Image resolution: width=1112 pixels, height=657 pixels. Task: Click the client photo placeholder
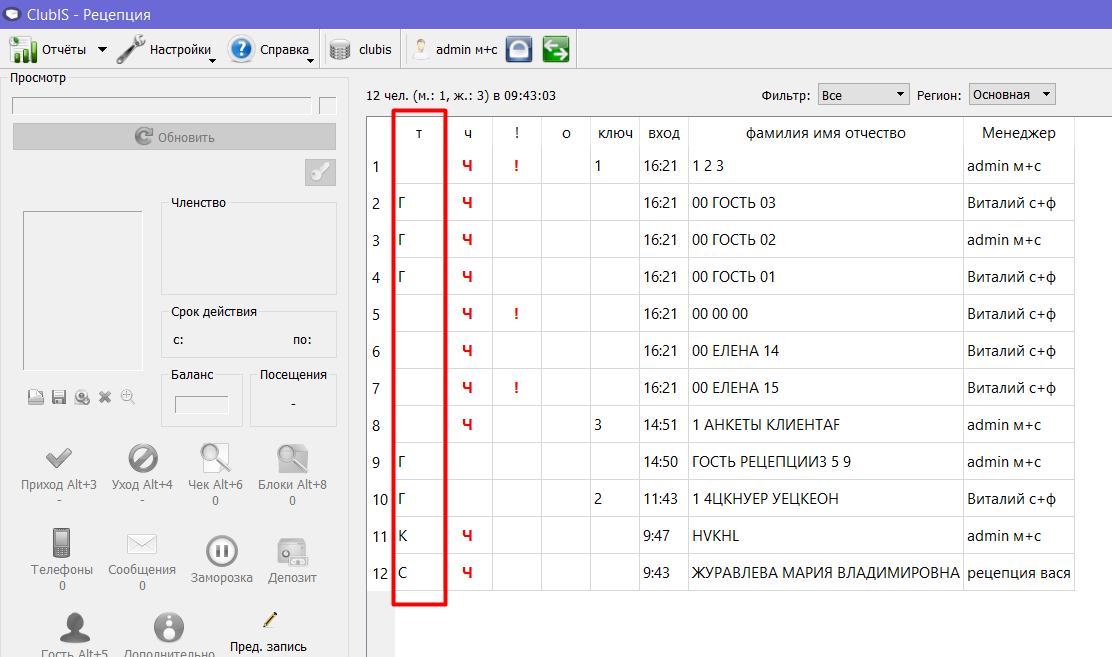point(83,291)
